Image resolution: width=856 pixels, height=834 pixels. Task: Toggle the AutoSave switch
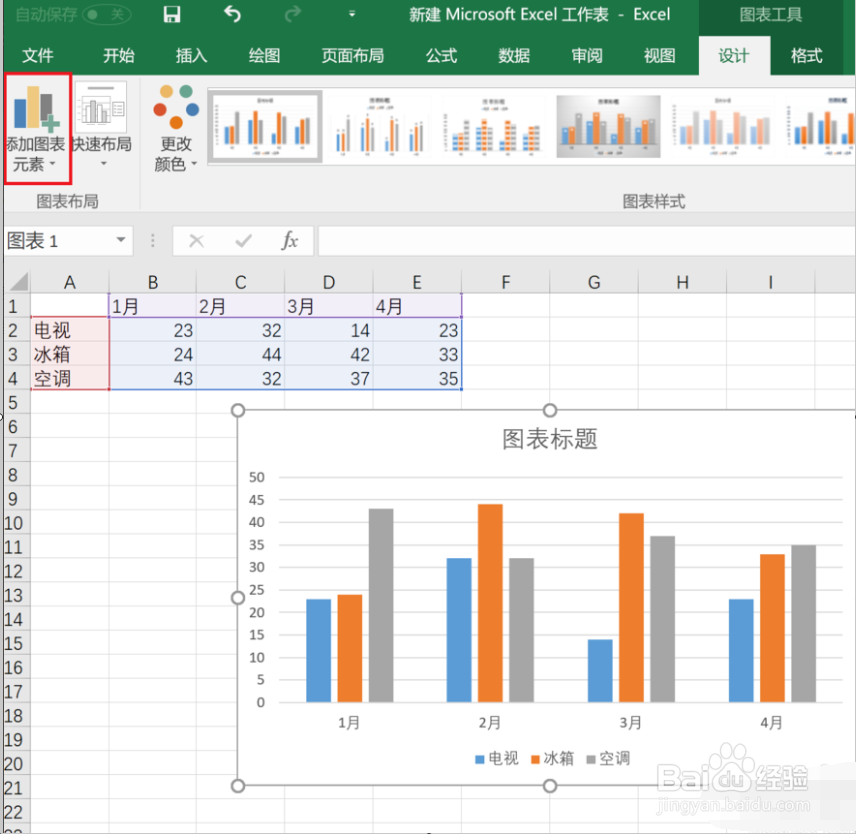107,14
